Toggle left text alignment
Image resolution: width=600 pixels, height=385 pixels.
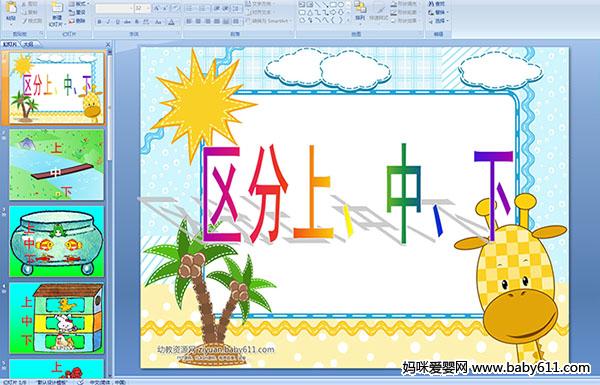coord(189,21)
